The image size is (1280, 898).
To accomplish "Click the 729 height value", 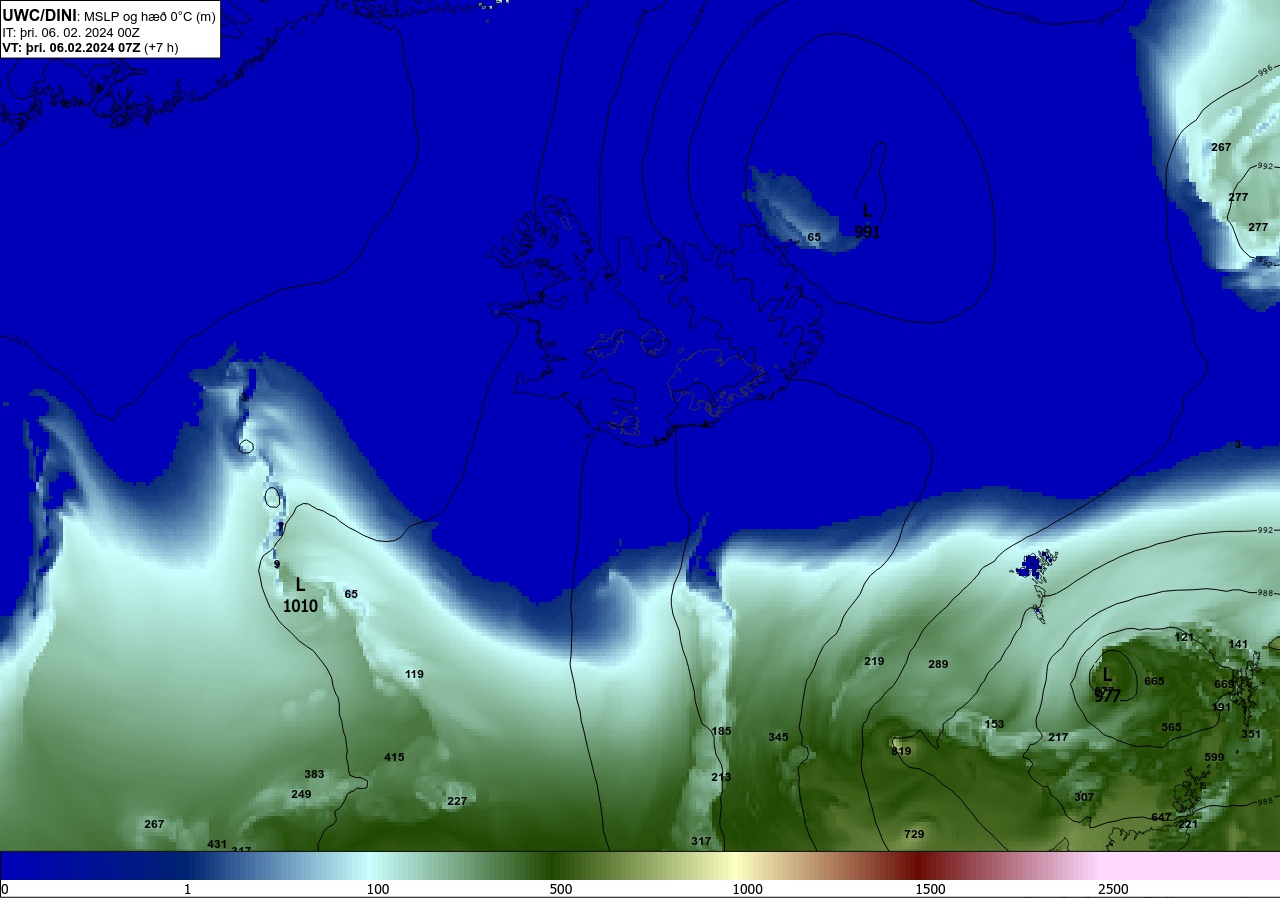I will [914, 834].
